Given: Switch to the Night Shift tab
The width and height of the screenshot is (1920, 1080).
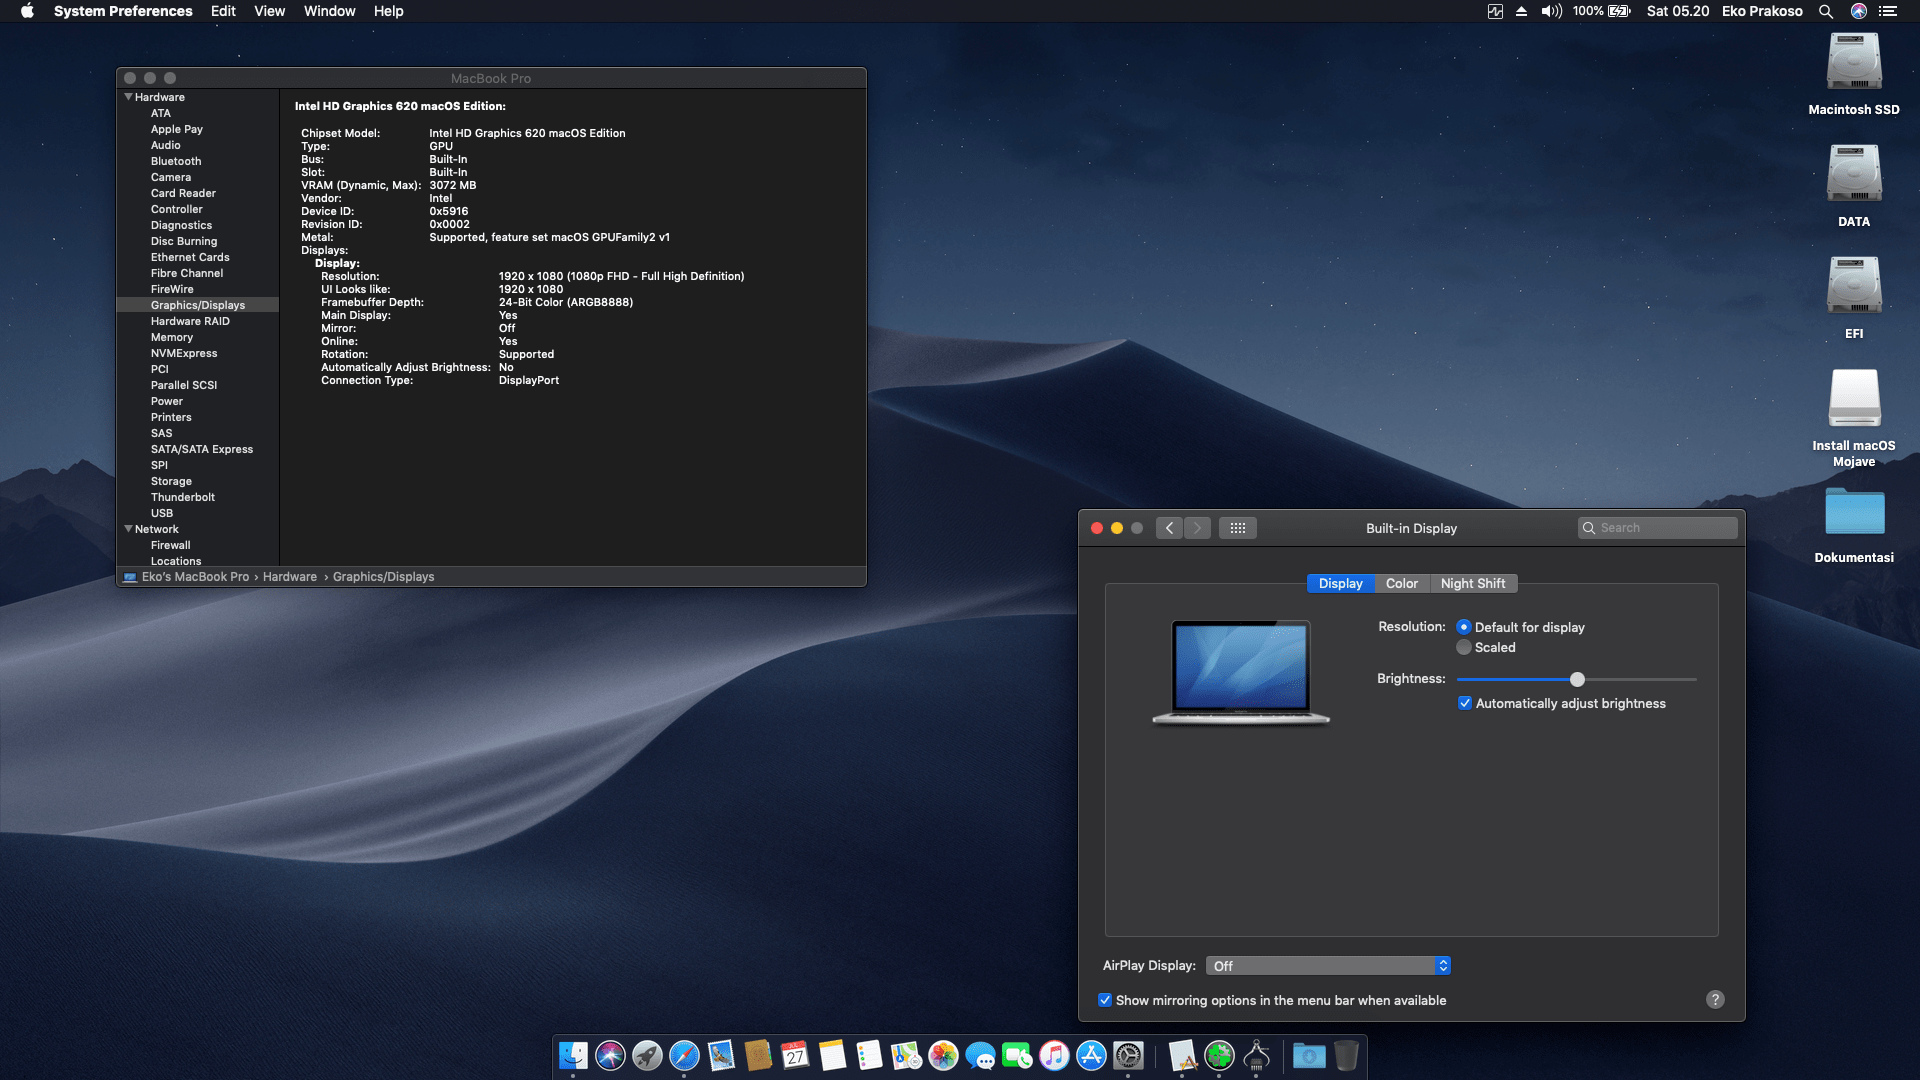Looking at the screenshot, I should pos(1472,583).
